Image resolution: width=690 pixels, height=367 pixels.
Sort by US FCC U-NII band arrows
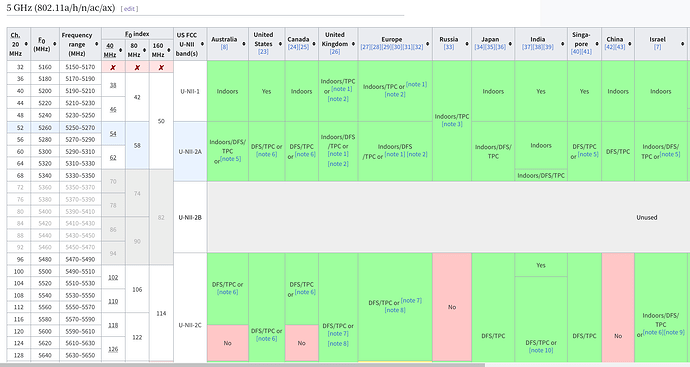[202, 44]
